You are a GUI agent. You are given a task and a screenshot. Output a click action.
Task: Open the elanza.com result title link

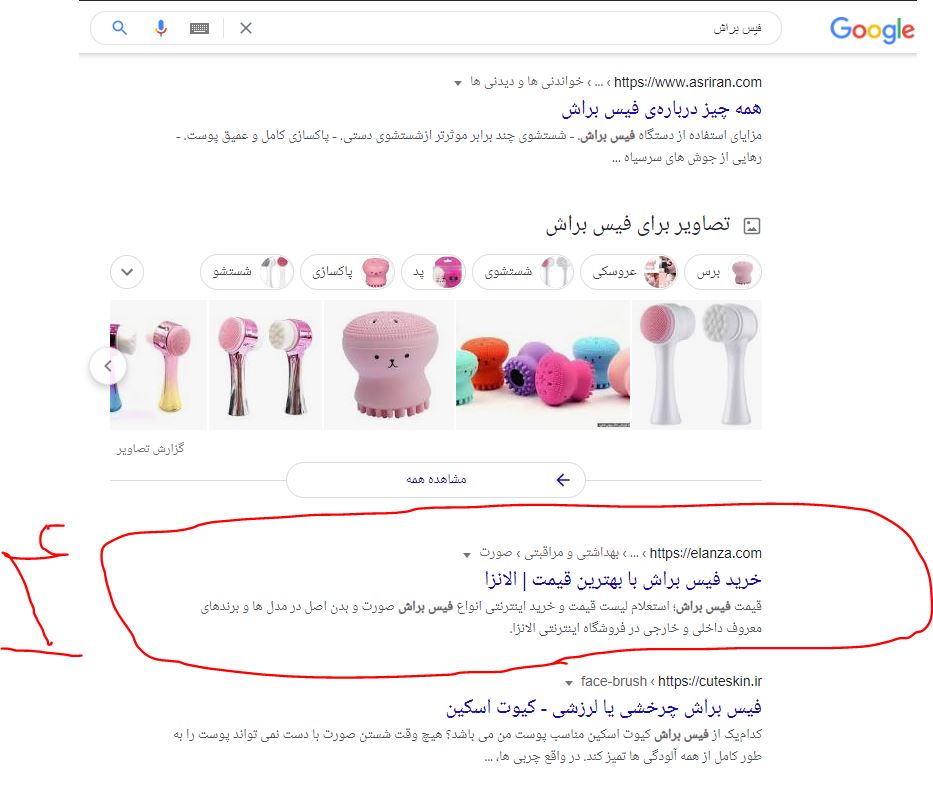coord(623,579)
